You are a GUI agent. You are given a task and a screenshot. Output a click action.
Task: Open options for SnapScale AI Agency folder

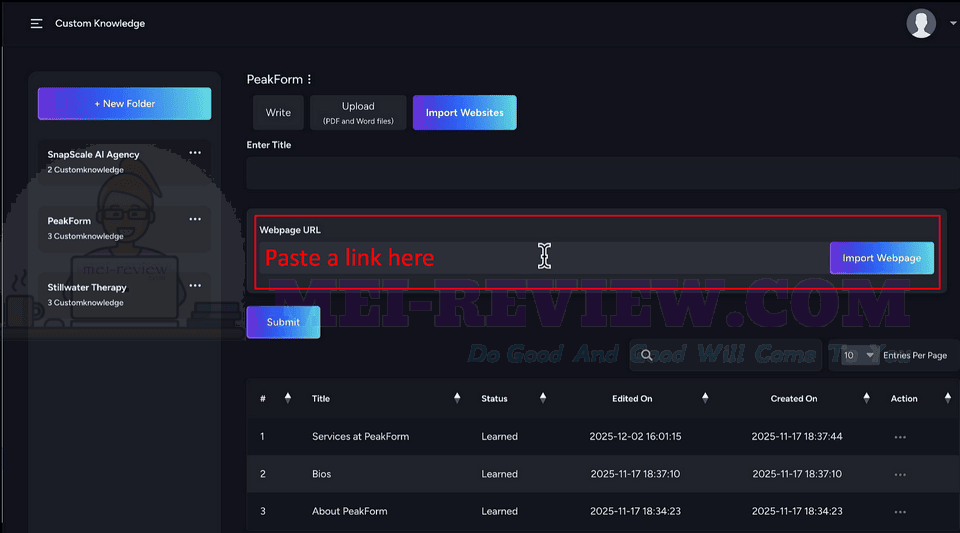[x=195, y=153]
